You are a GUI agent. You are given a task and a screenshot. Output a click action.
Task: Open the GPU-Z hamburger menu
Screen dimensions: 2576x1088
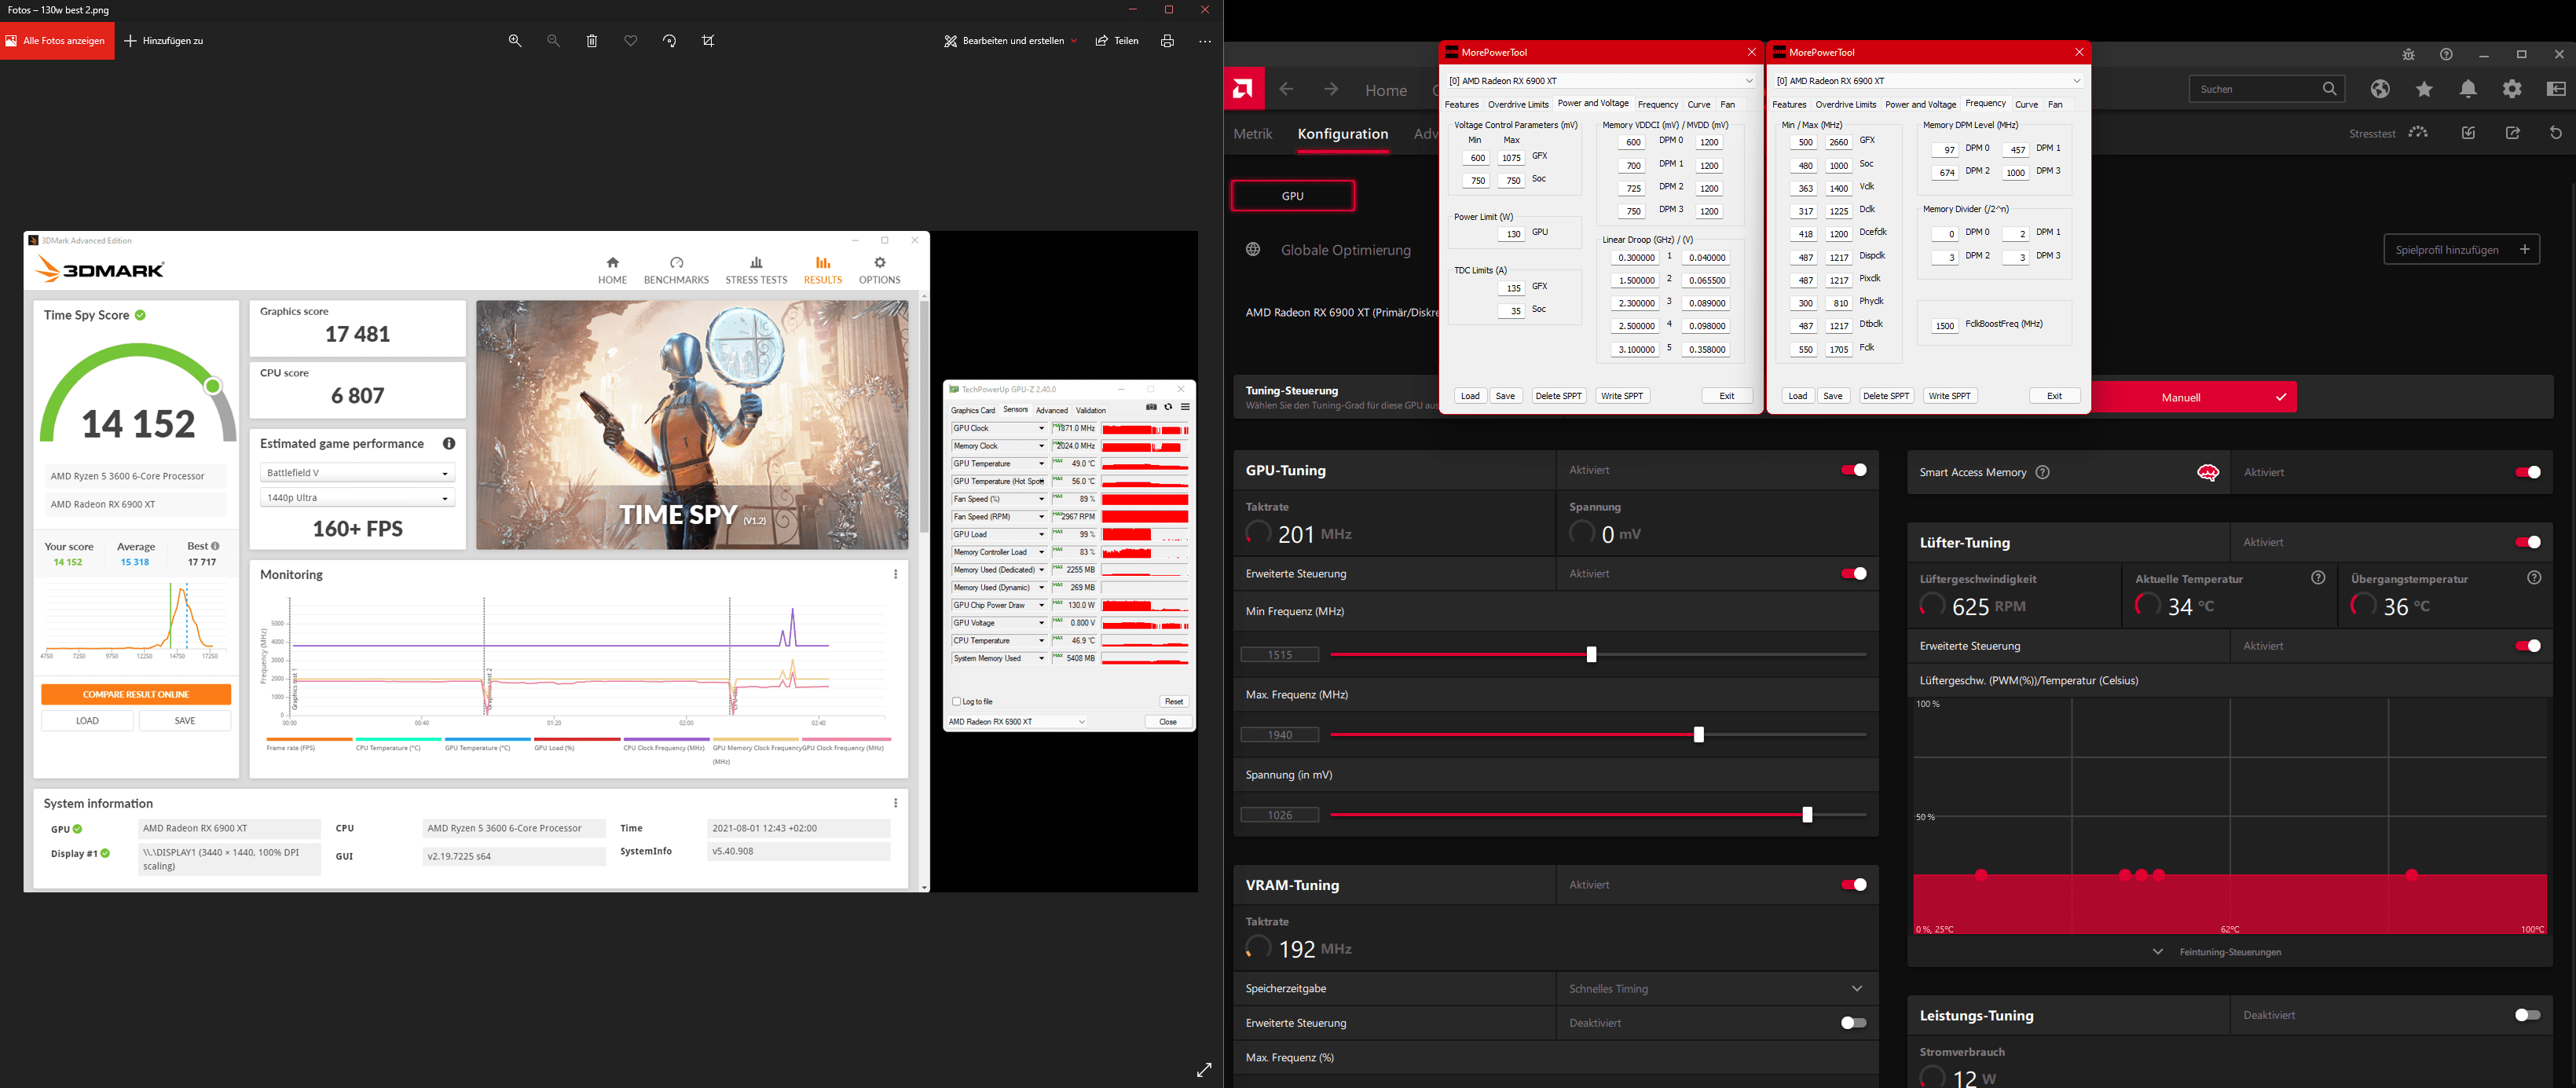[1185, 407]
